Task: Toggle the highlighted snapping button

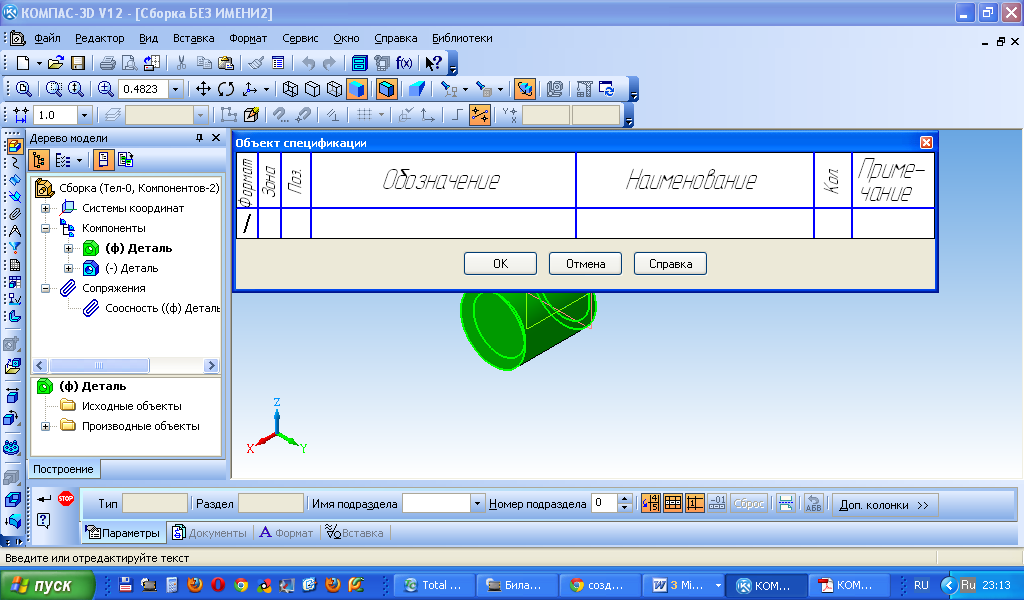Action: pyautogui.click(x=480, y=115)
